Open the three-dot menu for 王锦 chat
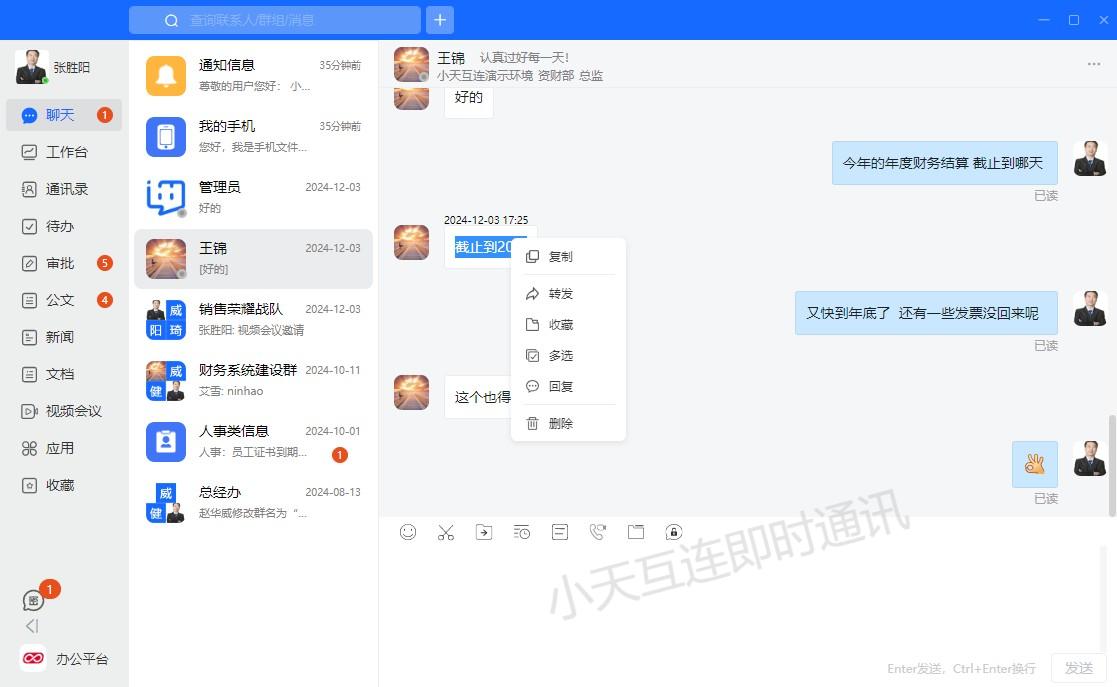1117x687 pixels. [x=1094, y=64]
